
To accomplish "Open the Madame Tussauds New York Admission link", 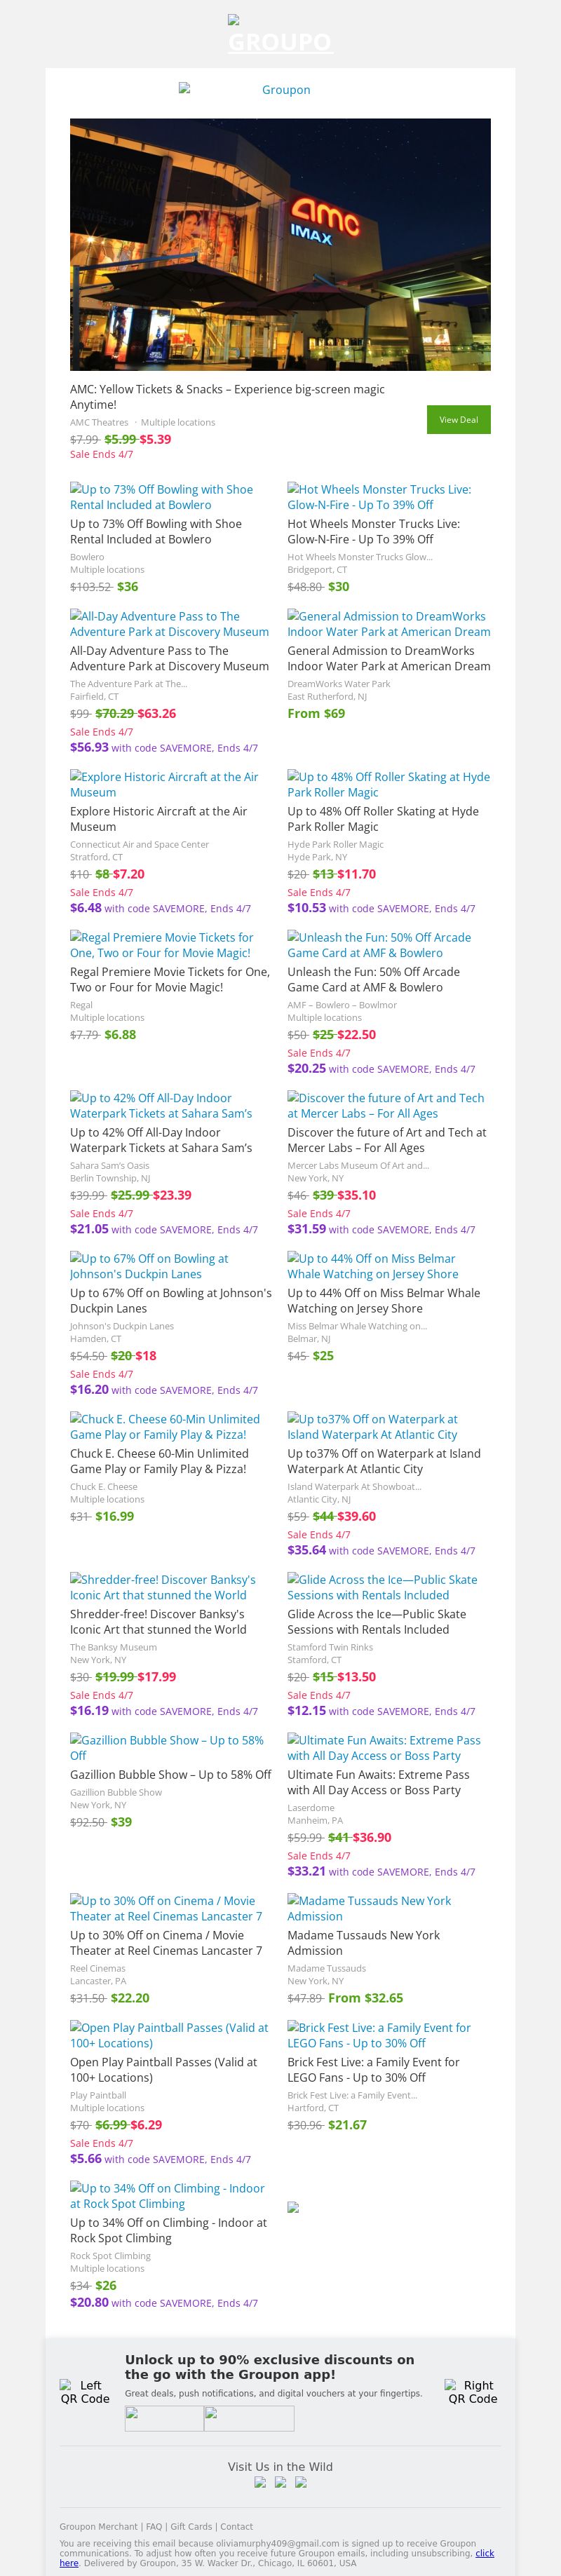I will coord(369,1908).
